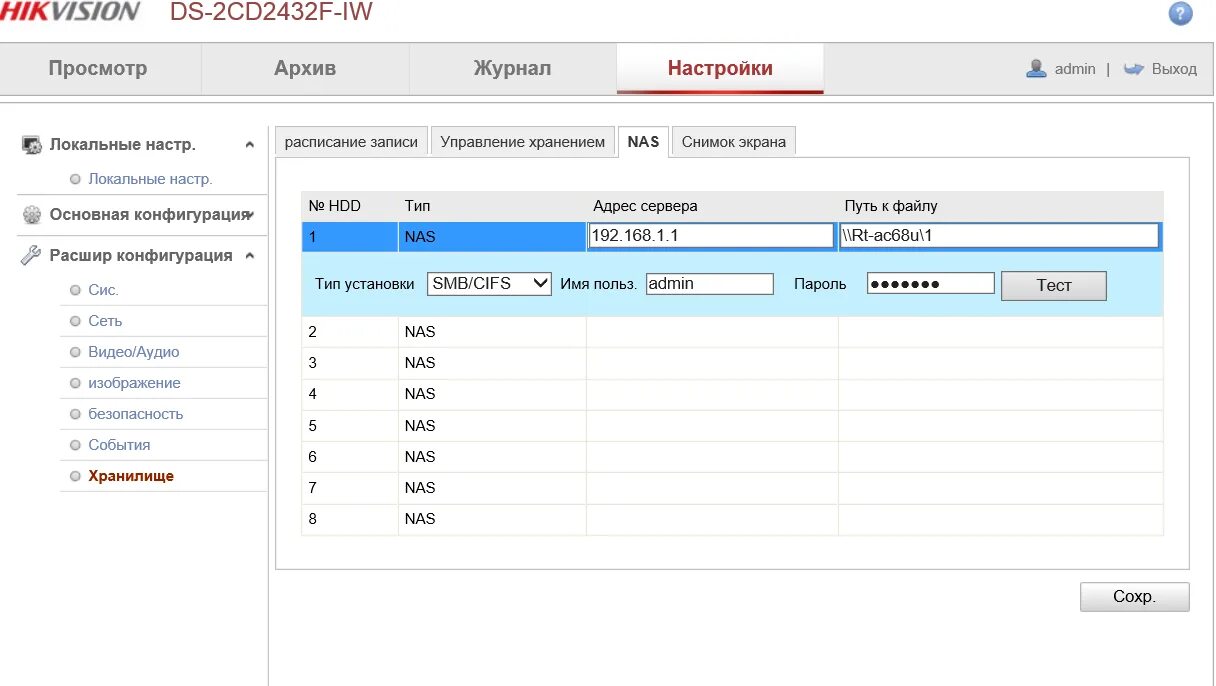Viewport: 1216px width, 686px height.
Task: Click the № HDD column header
Action: 334,206
